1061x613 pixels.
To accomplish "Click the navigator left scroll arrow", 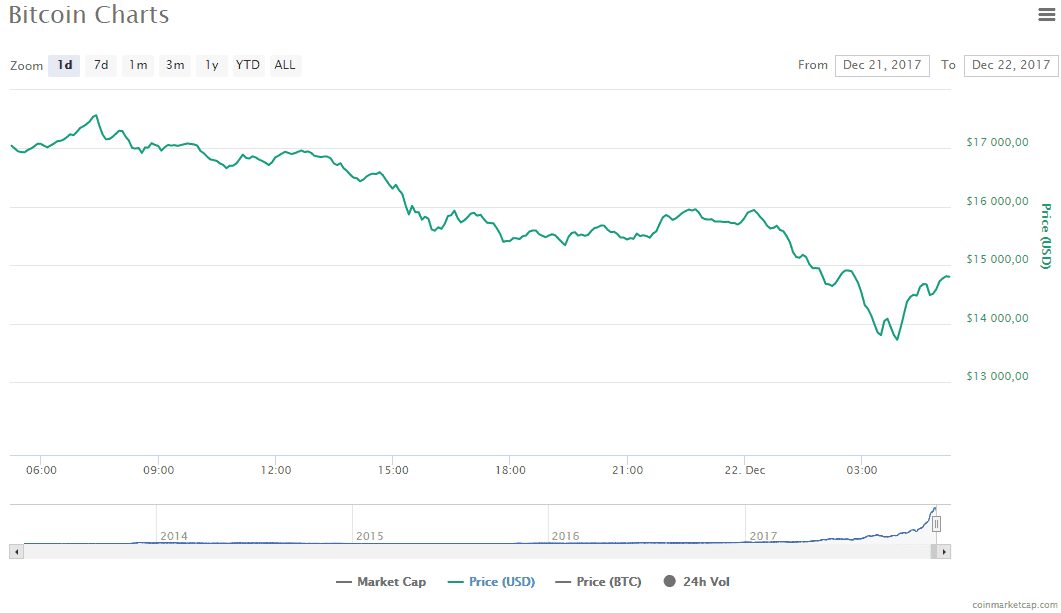I will click(x=16, y=552).
